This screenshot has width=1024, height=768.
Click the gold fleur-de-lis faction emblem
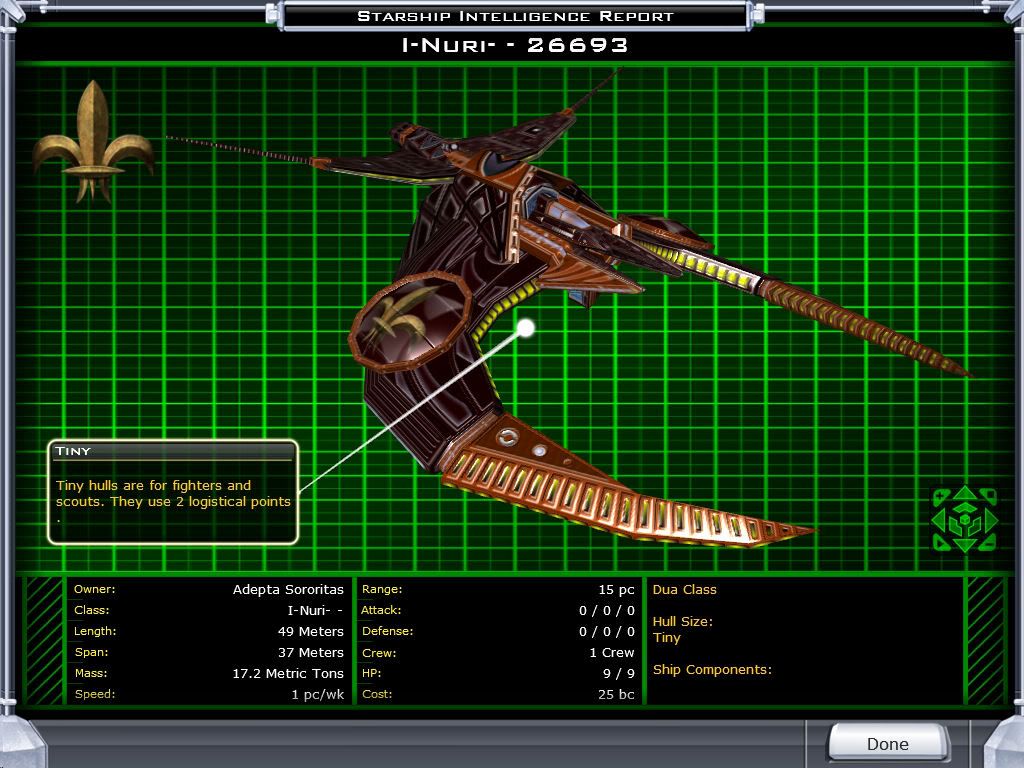pos(93,141)
